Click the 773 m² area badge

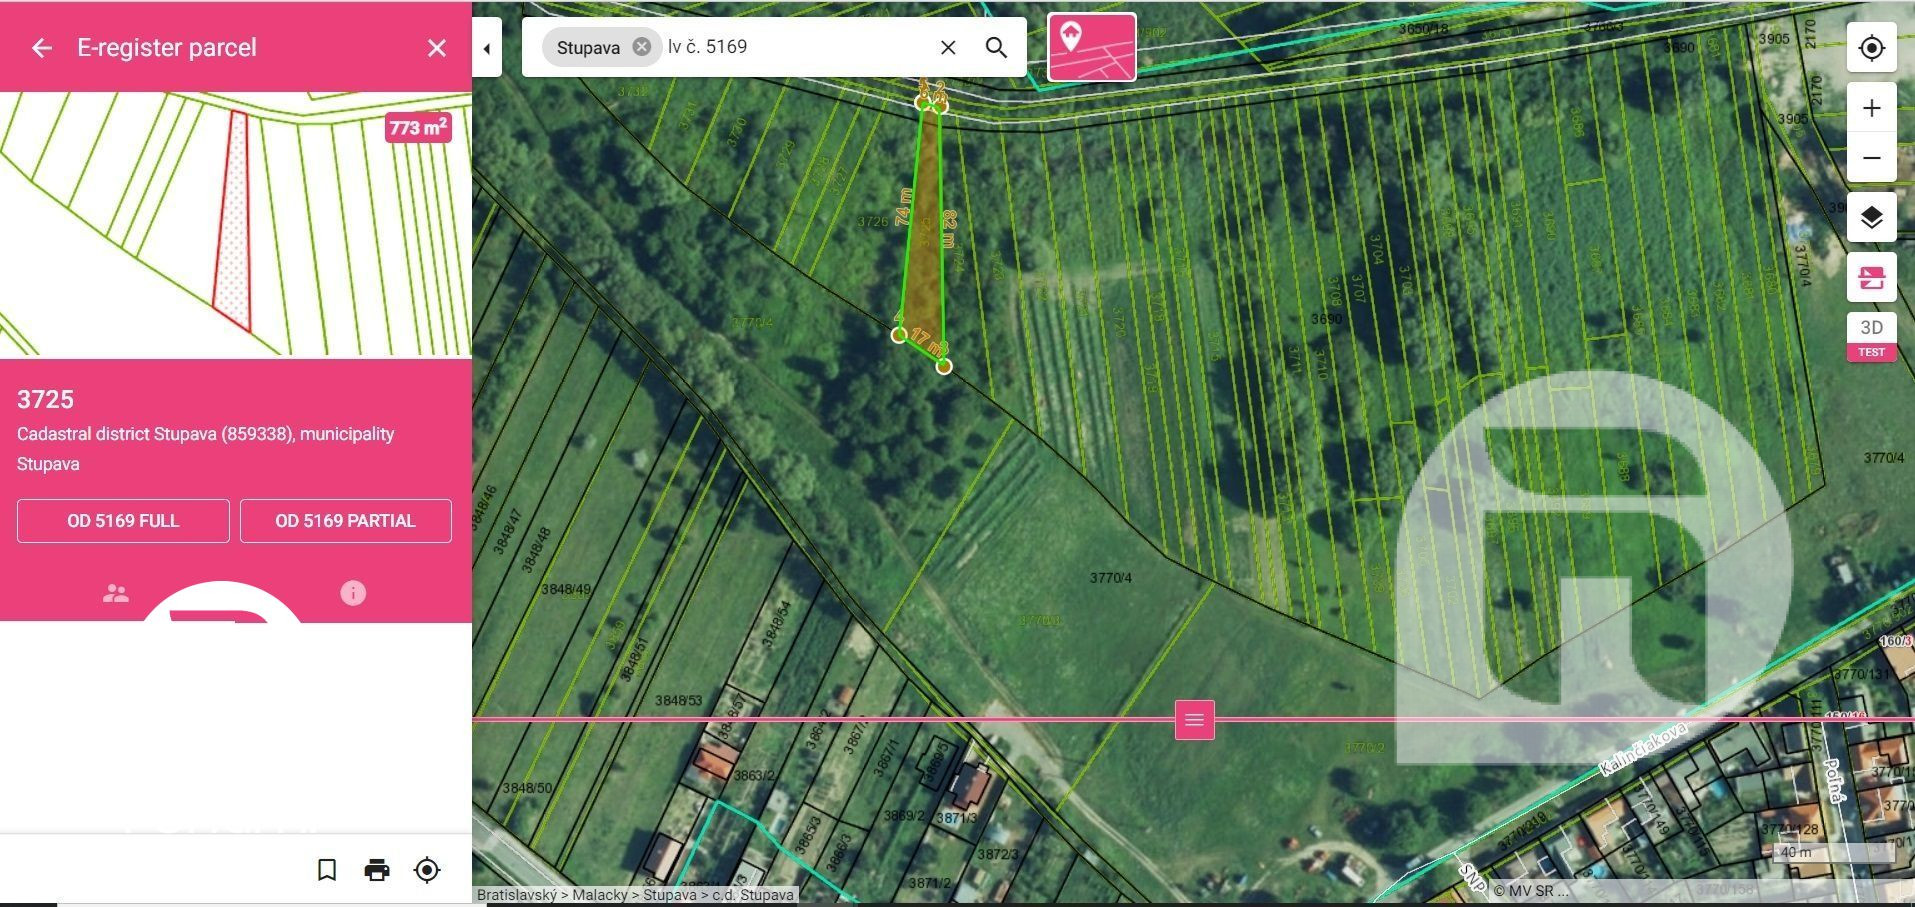coord(418,128)
